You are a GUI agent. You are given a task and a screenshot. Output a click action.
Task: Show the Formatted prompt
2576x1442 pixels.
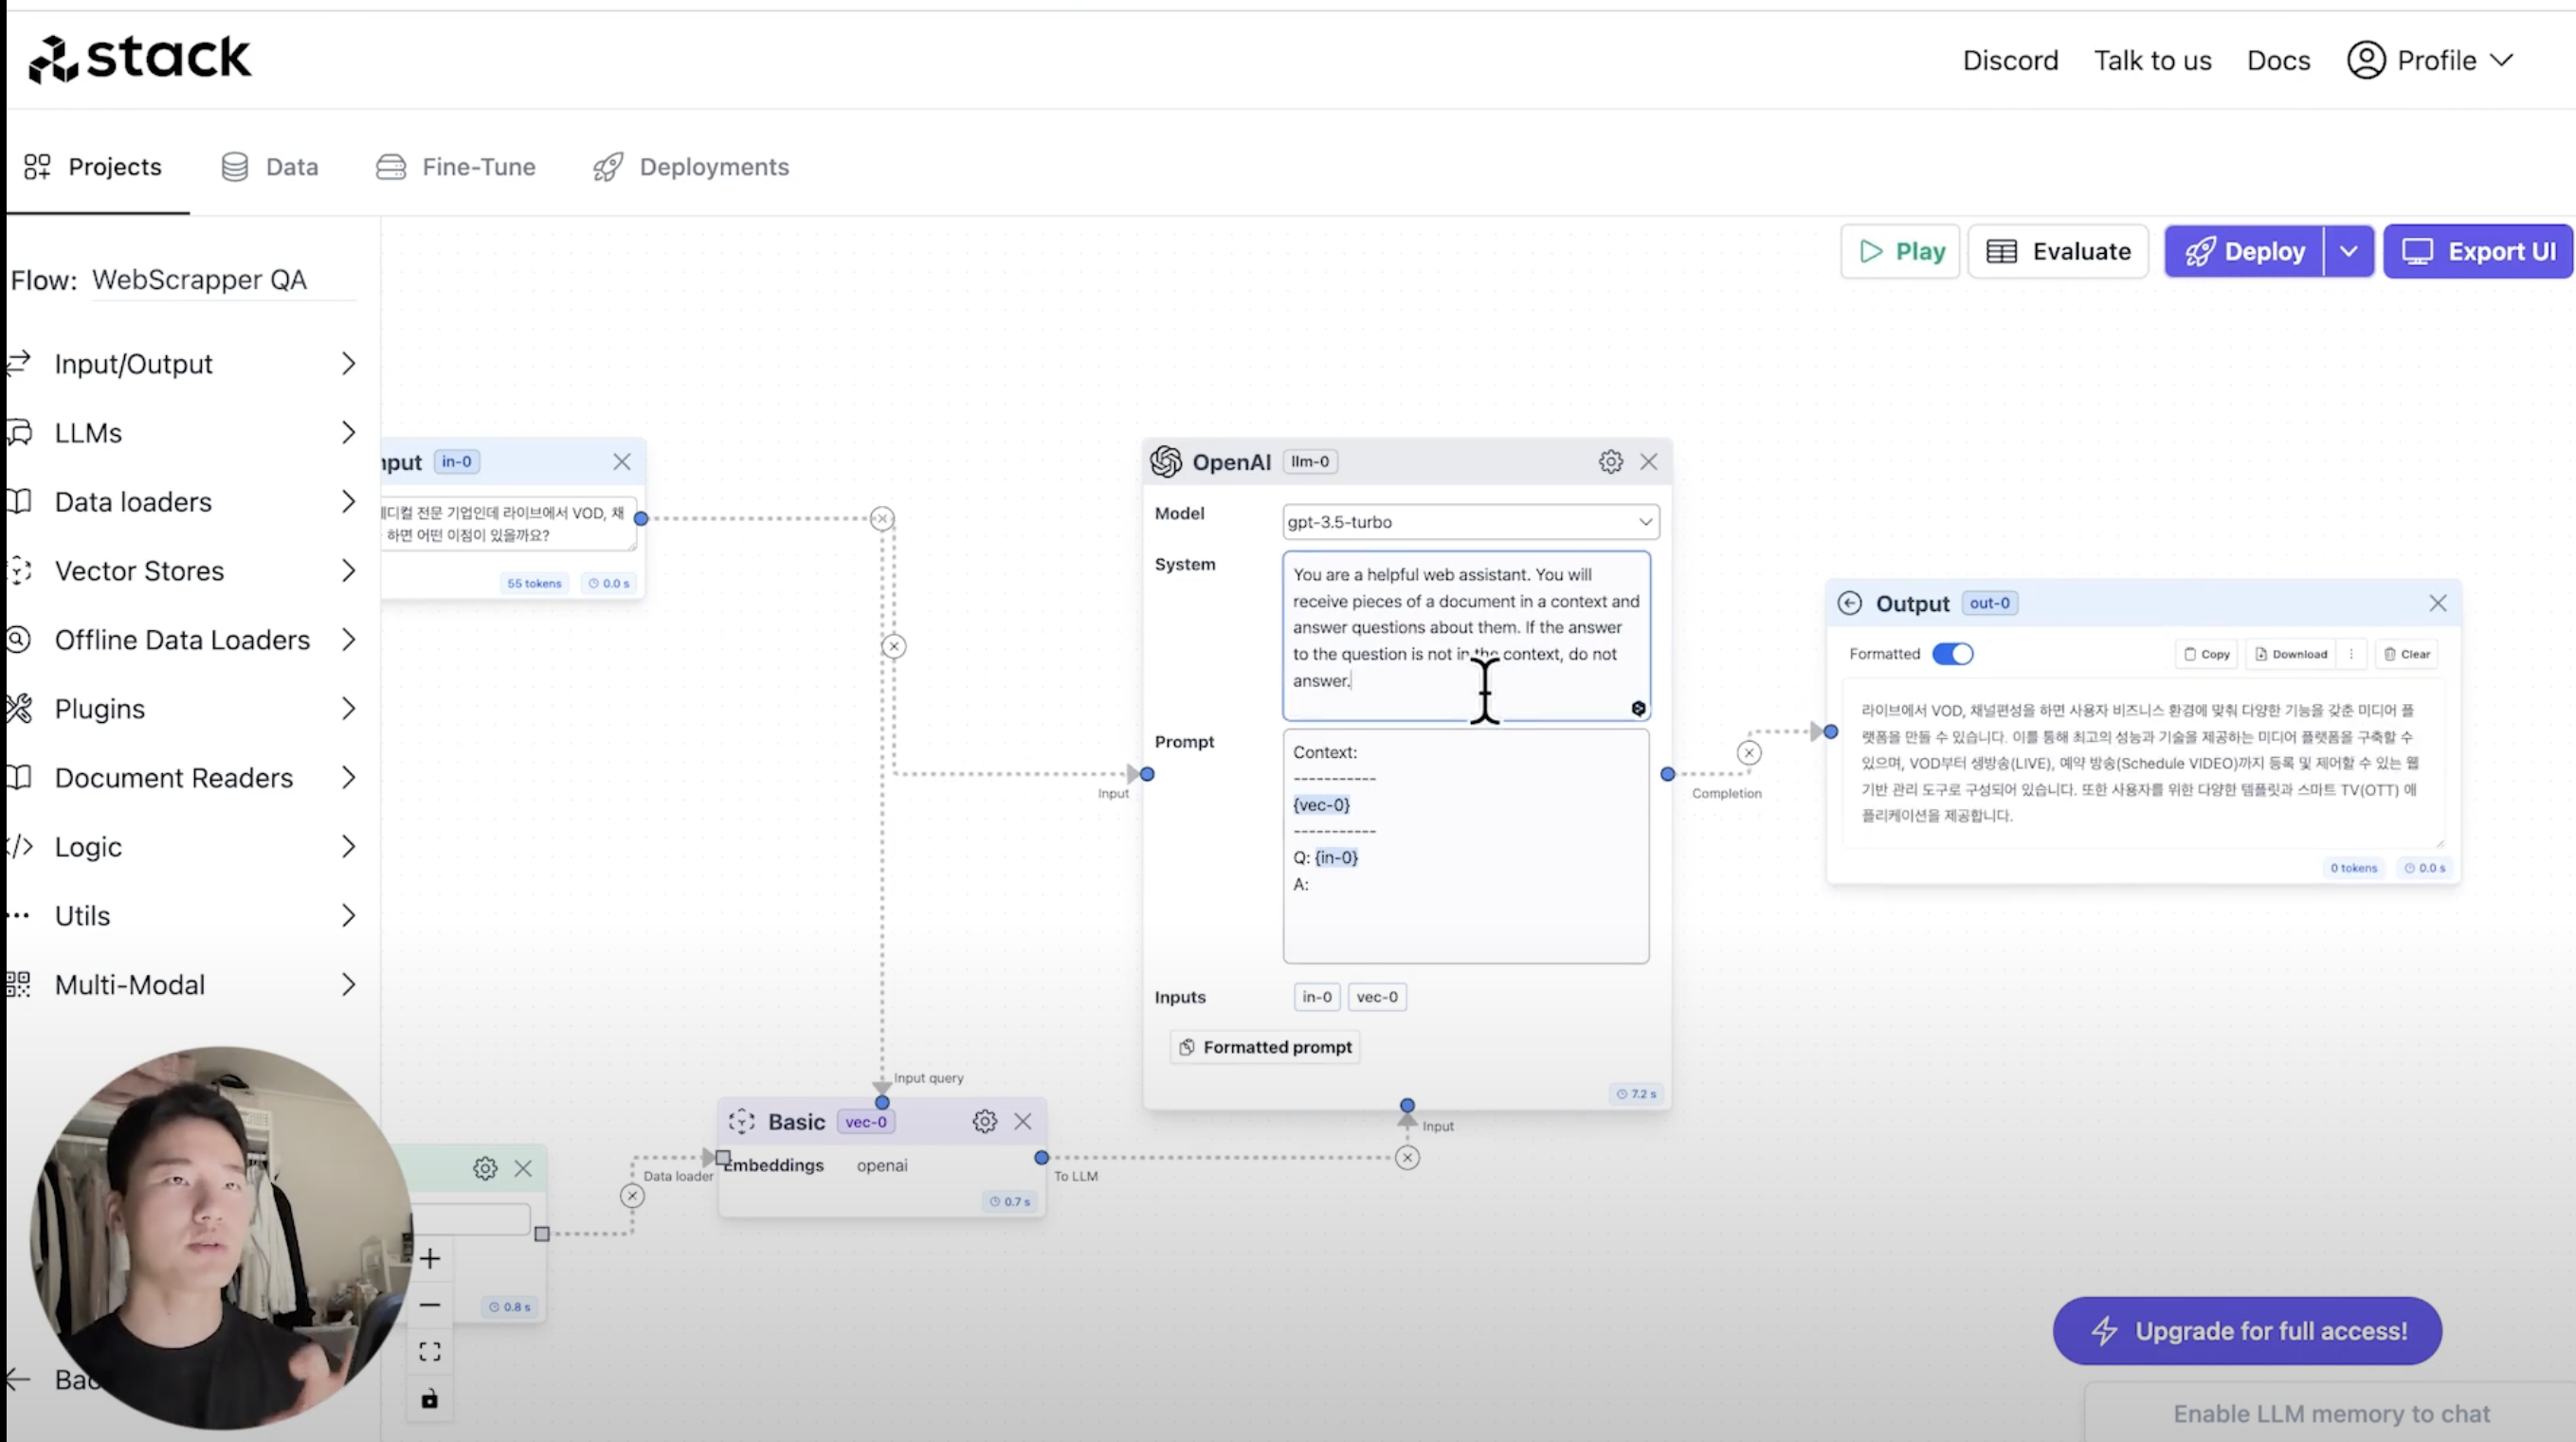coord(1266,1047)
